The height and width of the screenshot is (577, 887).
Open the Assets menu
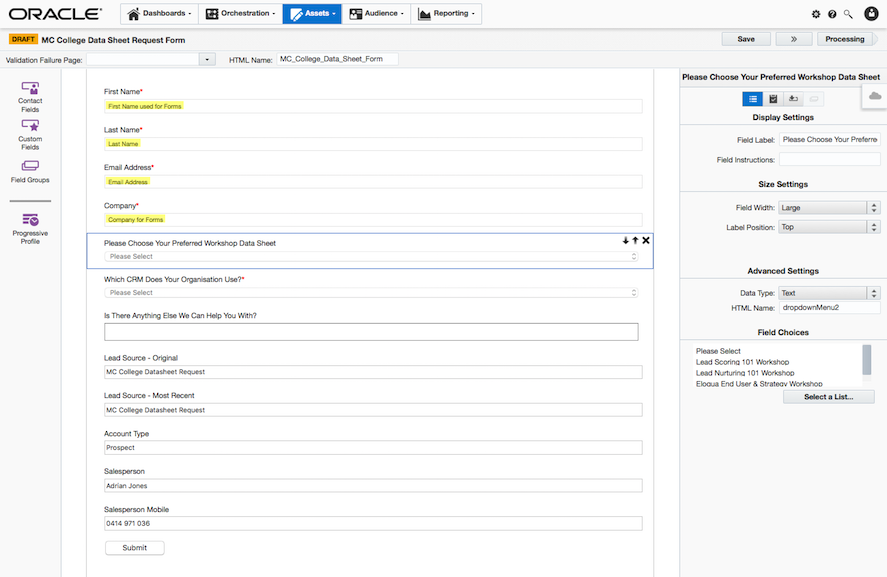[x=312, y=14]
